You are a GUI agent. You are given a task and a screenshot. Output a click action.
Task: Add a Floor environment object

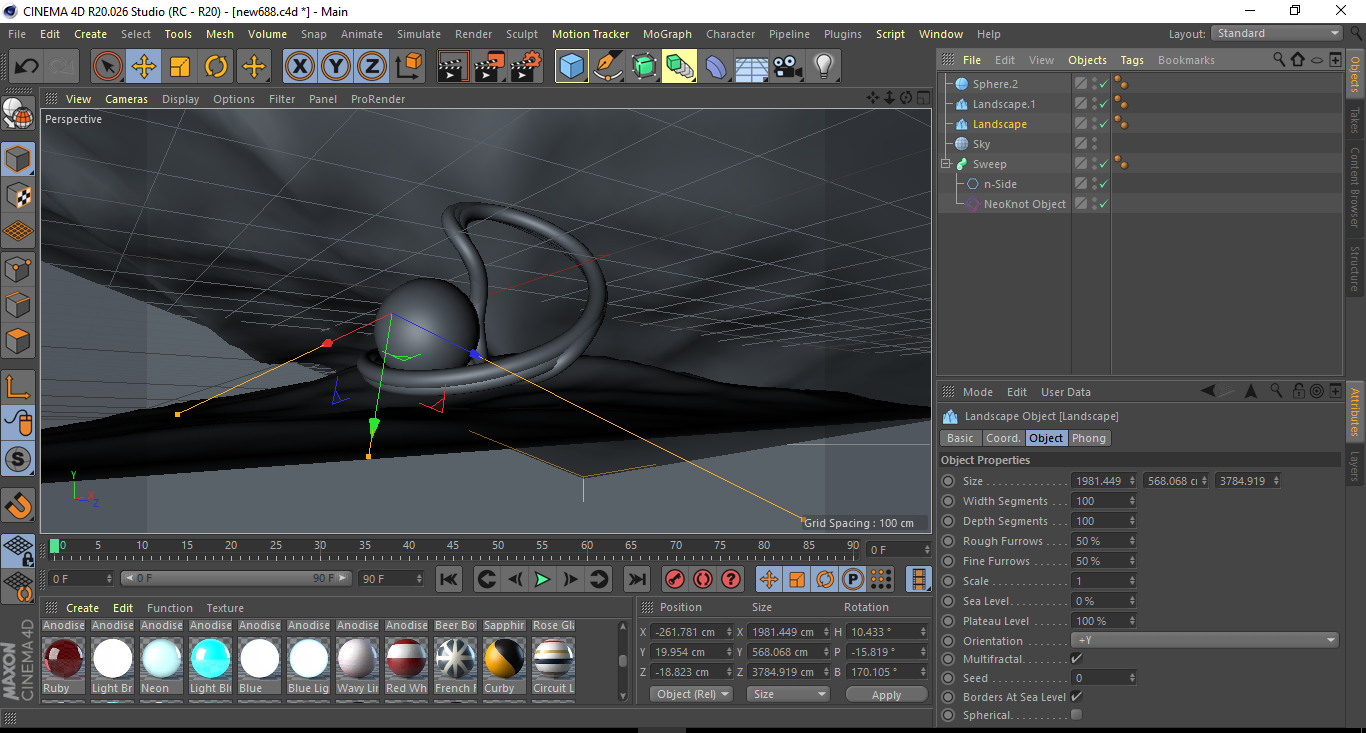[751, 67]
